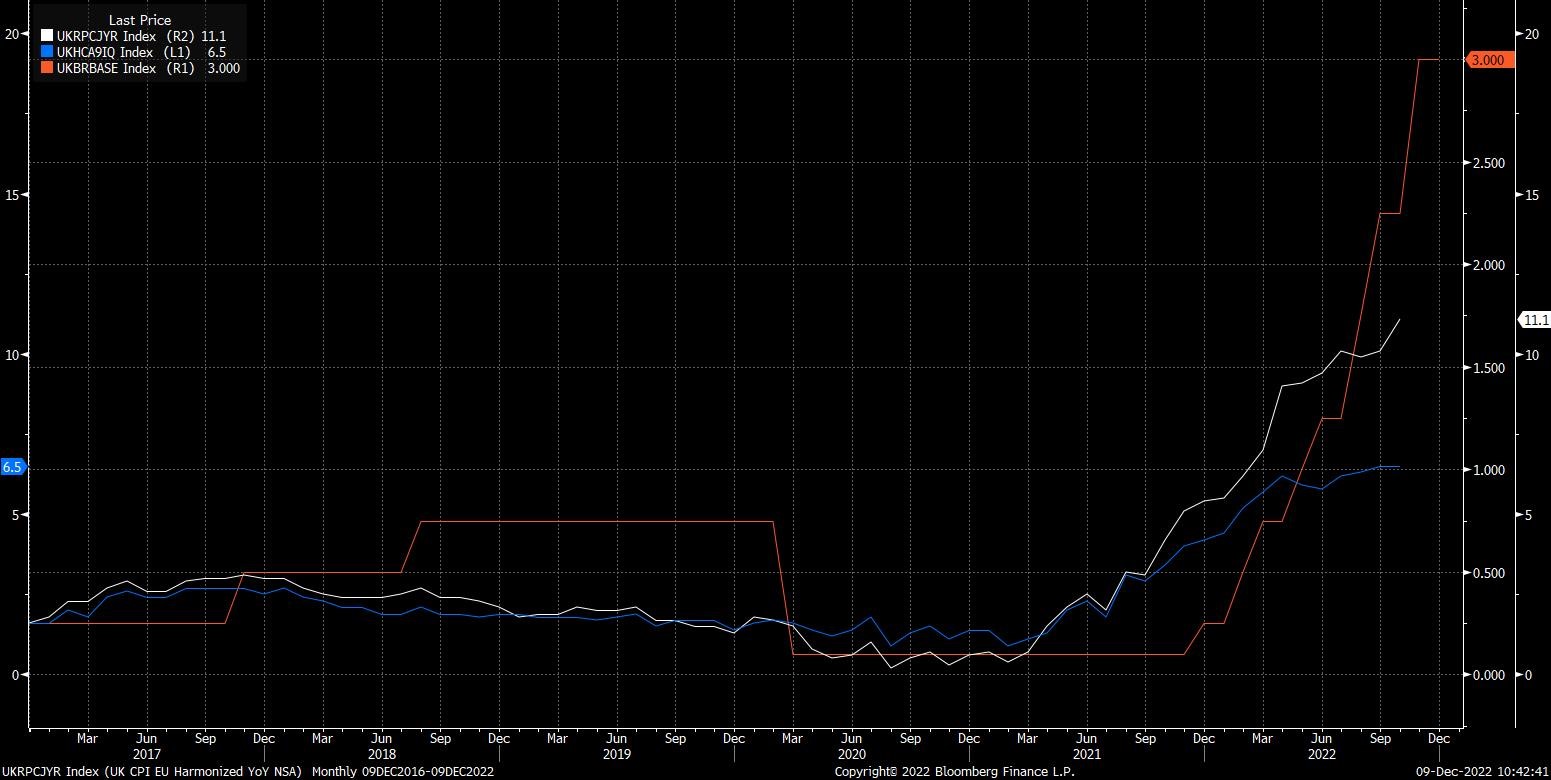Click the 2022 year label on time axis
This screenshot has height=780, width=1551.
[x=1321, y=754]
